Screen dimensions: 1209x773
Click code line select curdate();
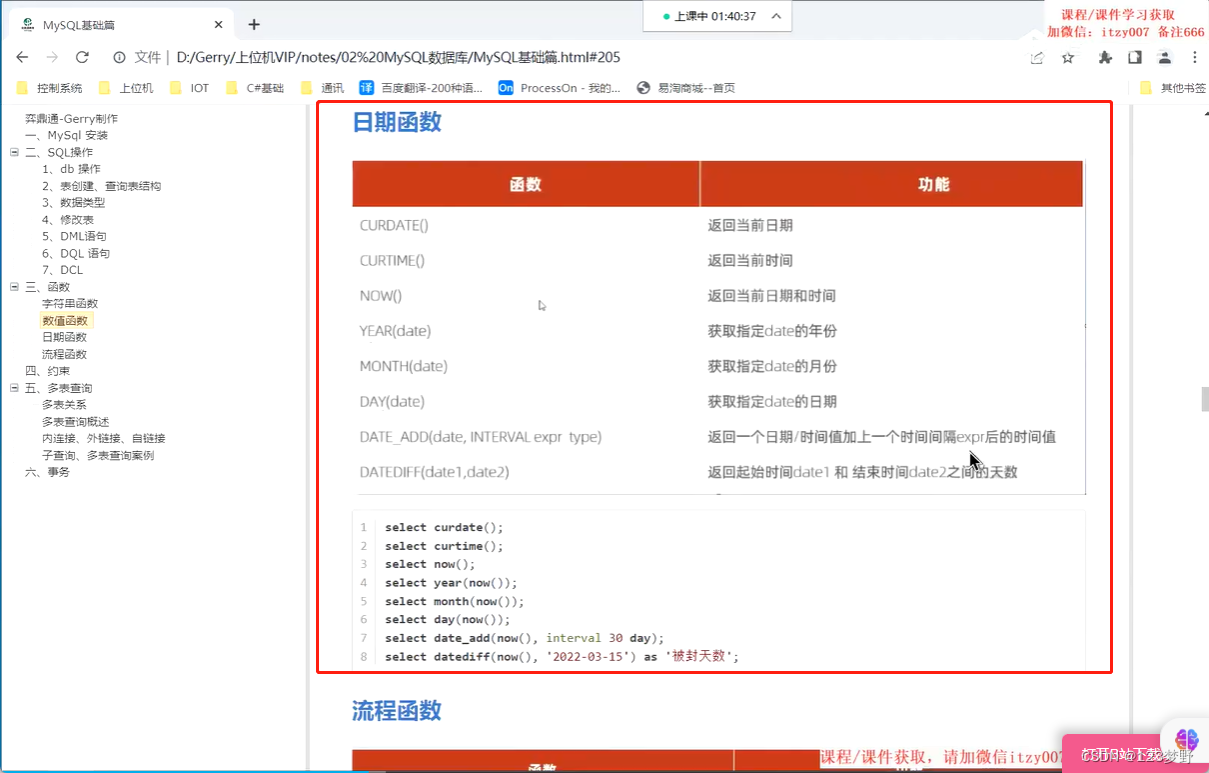coord(444,527)
